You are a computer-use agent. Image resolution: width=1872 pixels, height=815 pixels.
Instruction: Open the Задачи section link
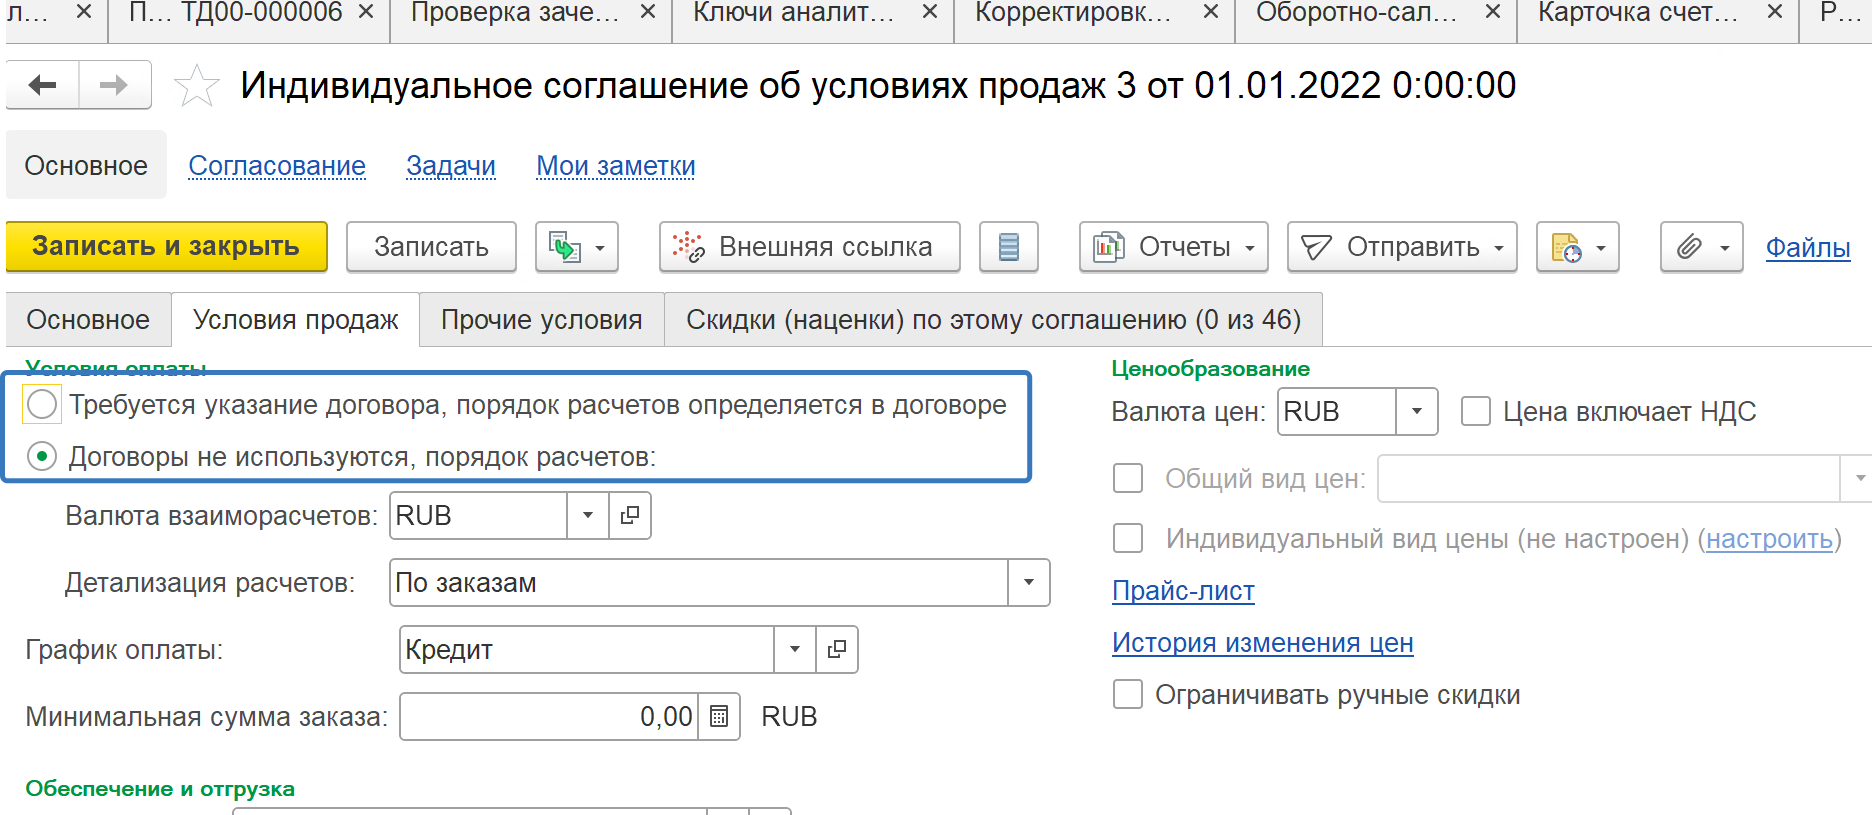[x=451, y=166]
